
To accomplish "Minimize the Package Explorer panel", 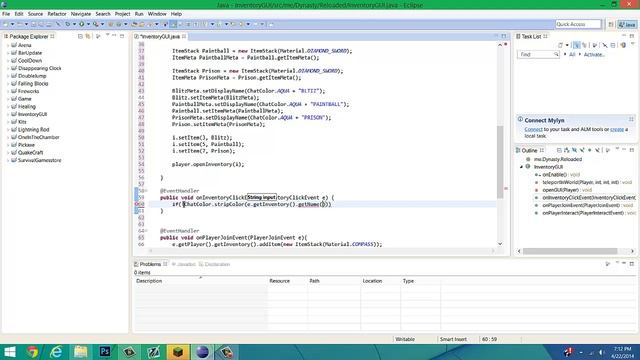I will (x=114, y=36).
